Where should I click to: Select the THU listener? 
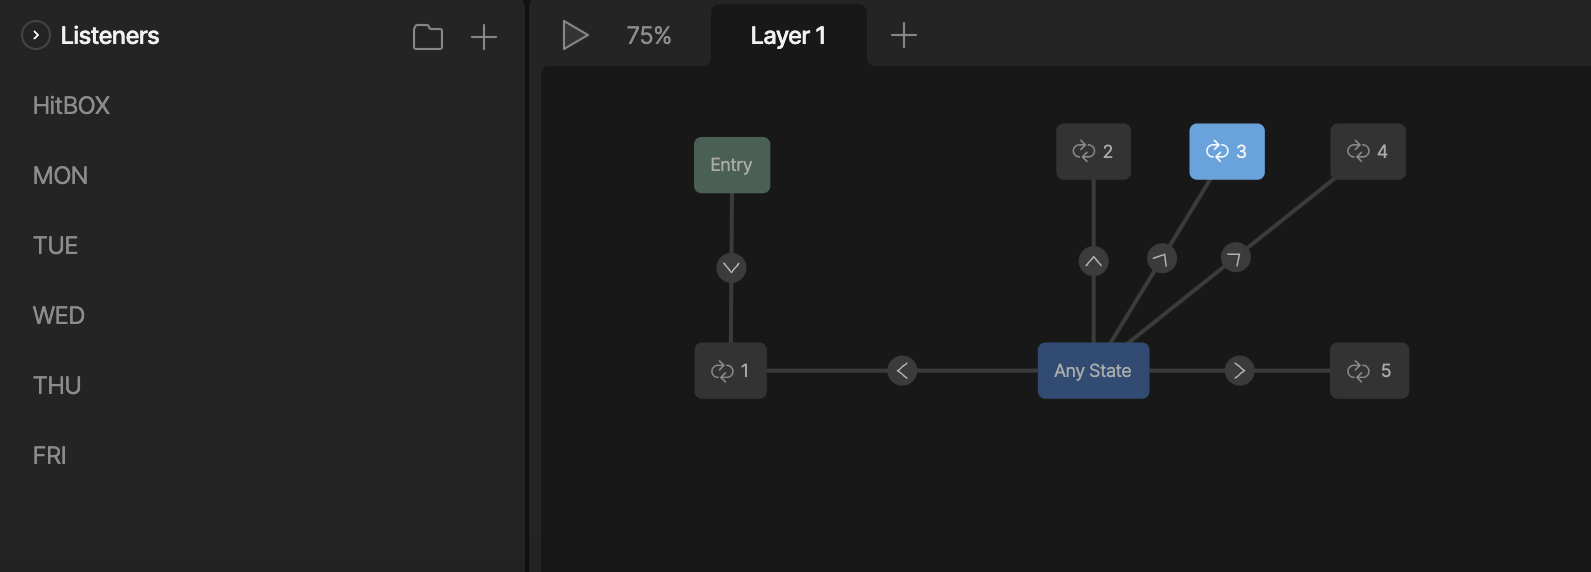pos(57,385)
